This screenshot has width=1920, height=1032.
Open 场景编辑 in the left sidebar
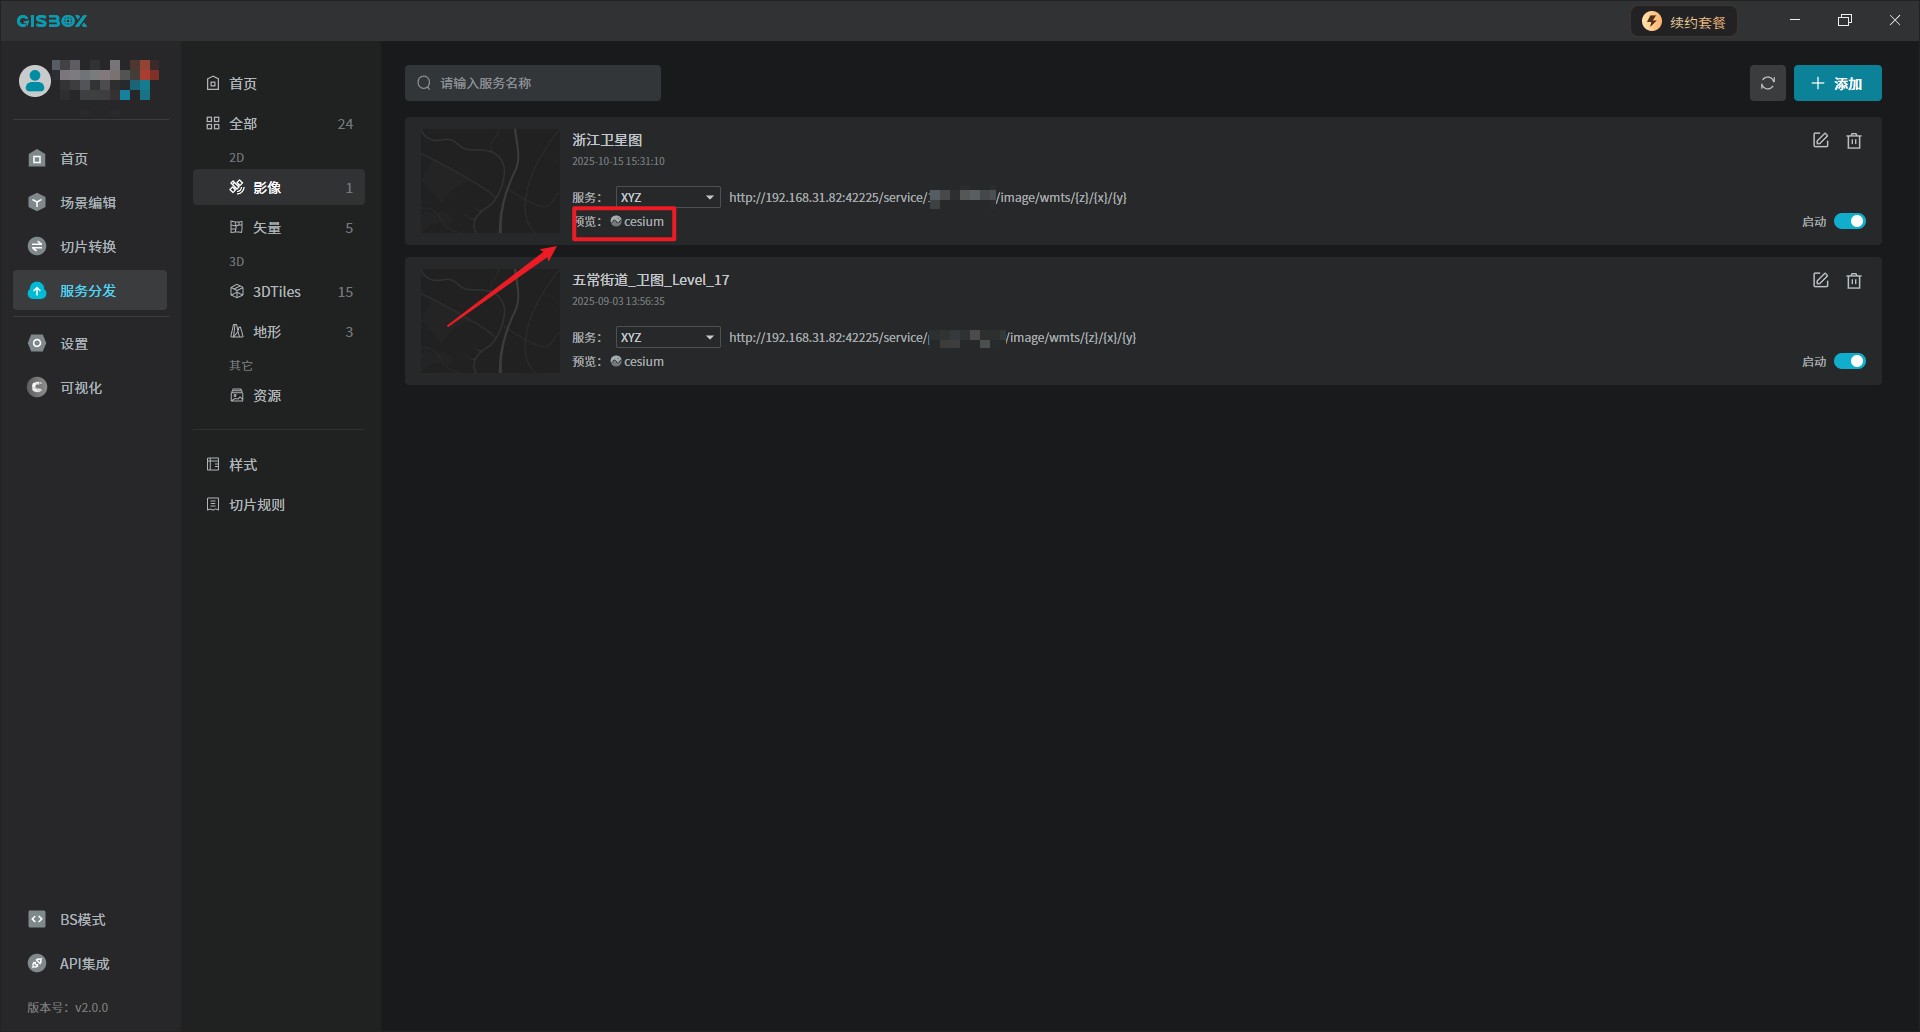pyautogui.click(x=88, y=203)
